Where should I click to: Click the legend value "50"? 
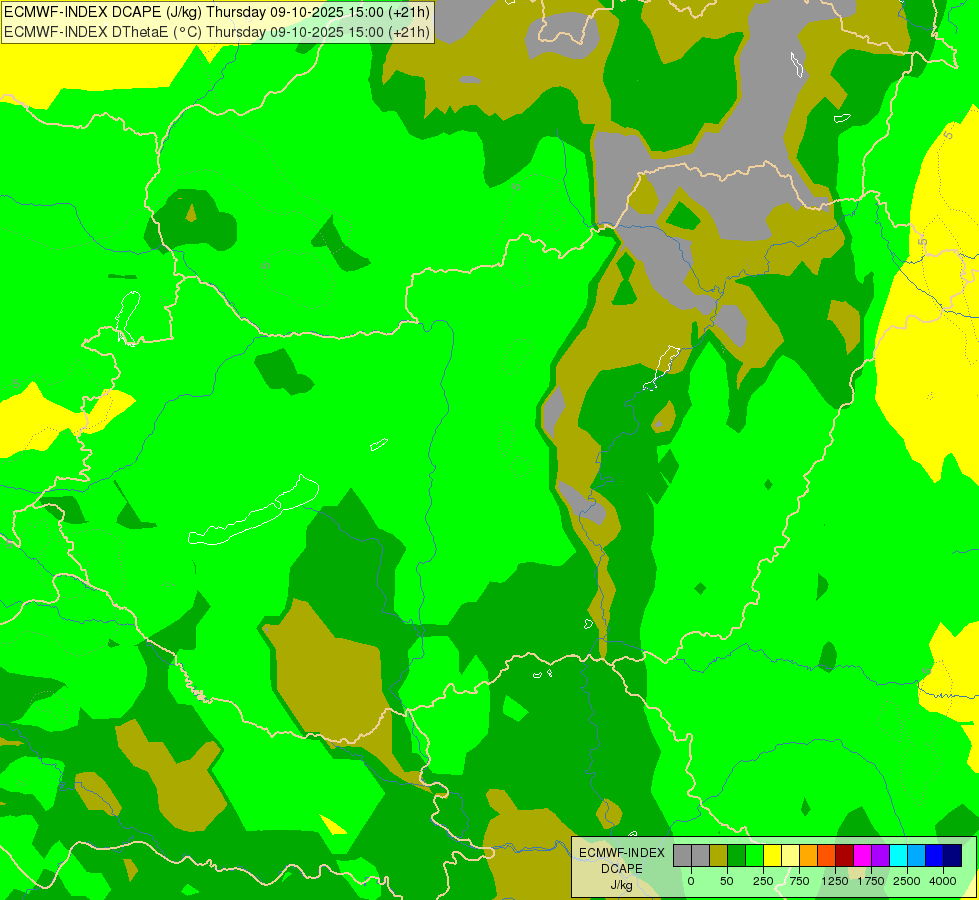[727, 881]
